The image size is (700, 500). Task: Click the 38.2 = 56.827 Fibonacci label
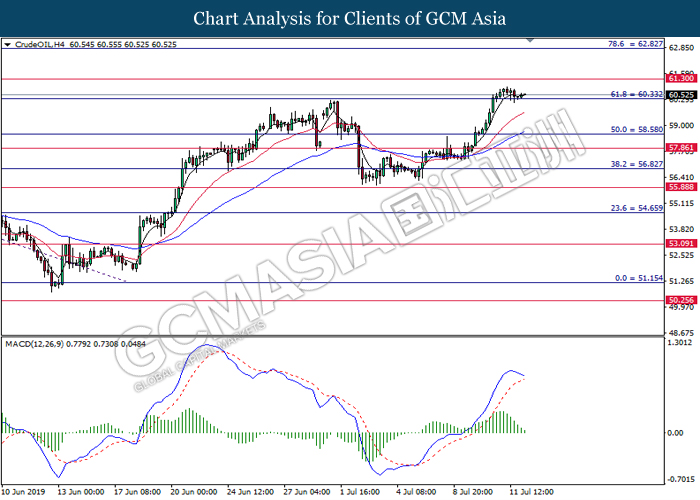[x=637, y=164]
